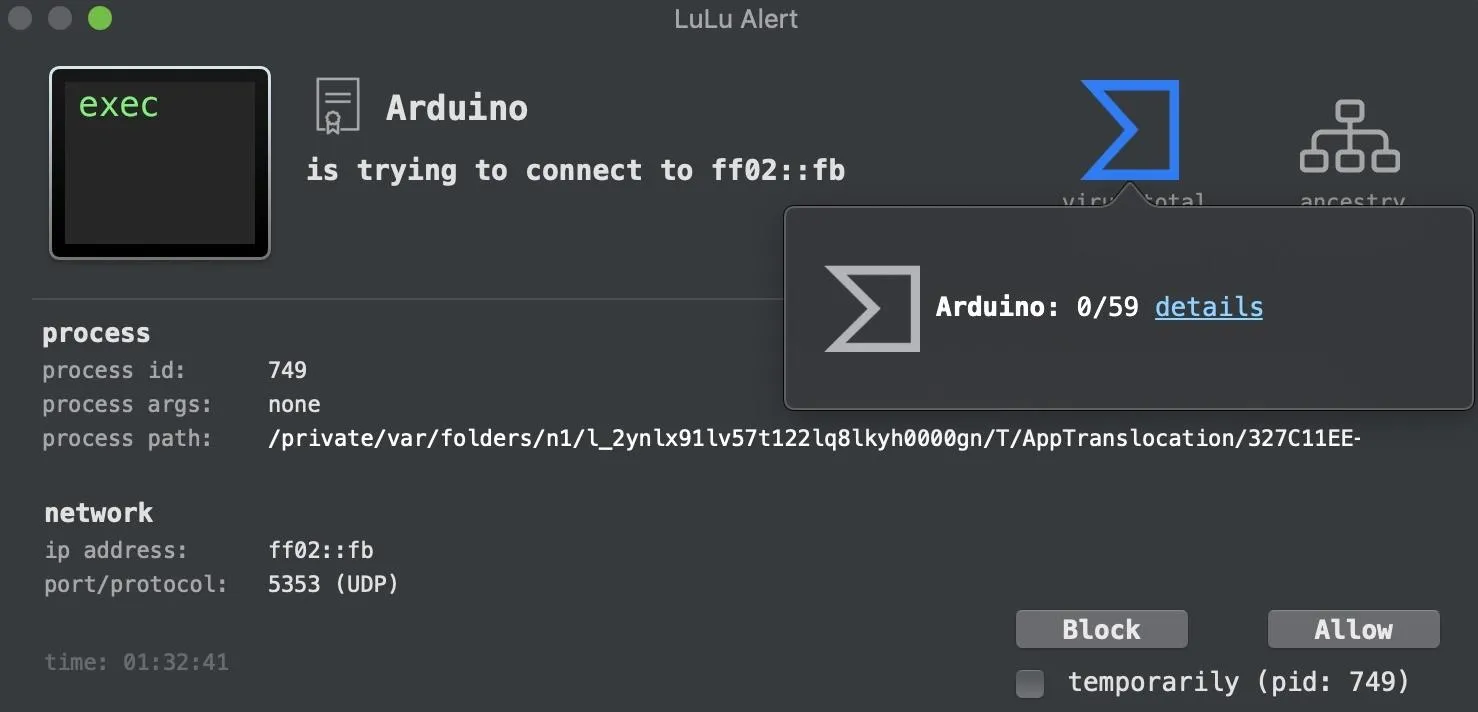
Task: Click the exec terminal process icon
Action: [x=160, y=163]
